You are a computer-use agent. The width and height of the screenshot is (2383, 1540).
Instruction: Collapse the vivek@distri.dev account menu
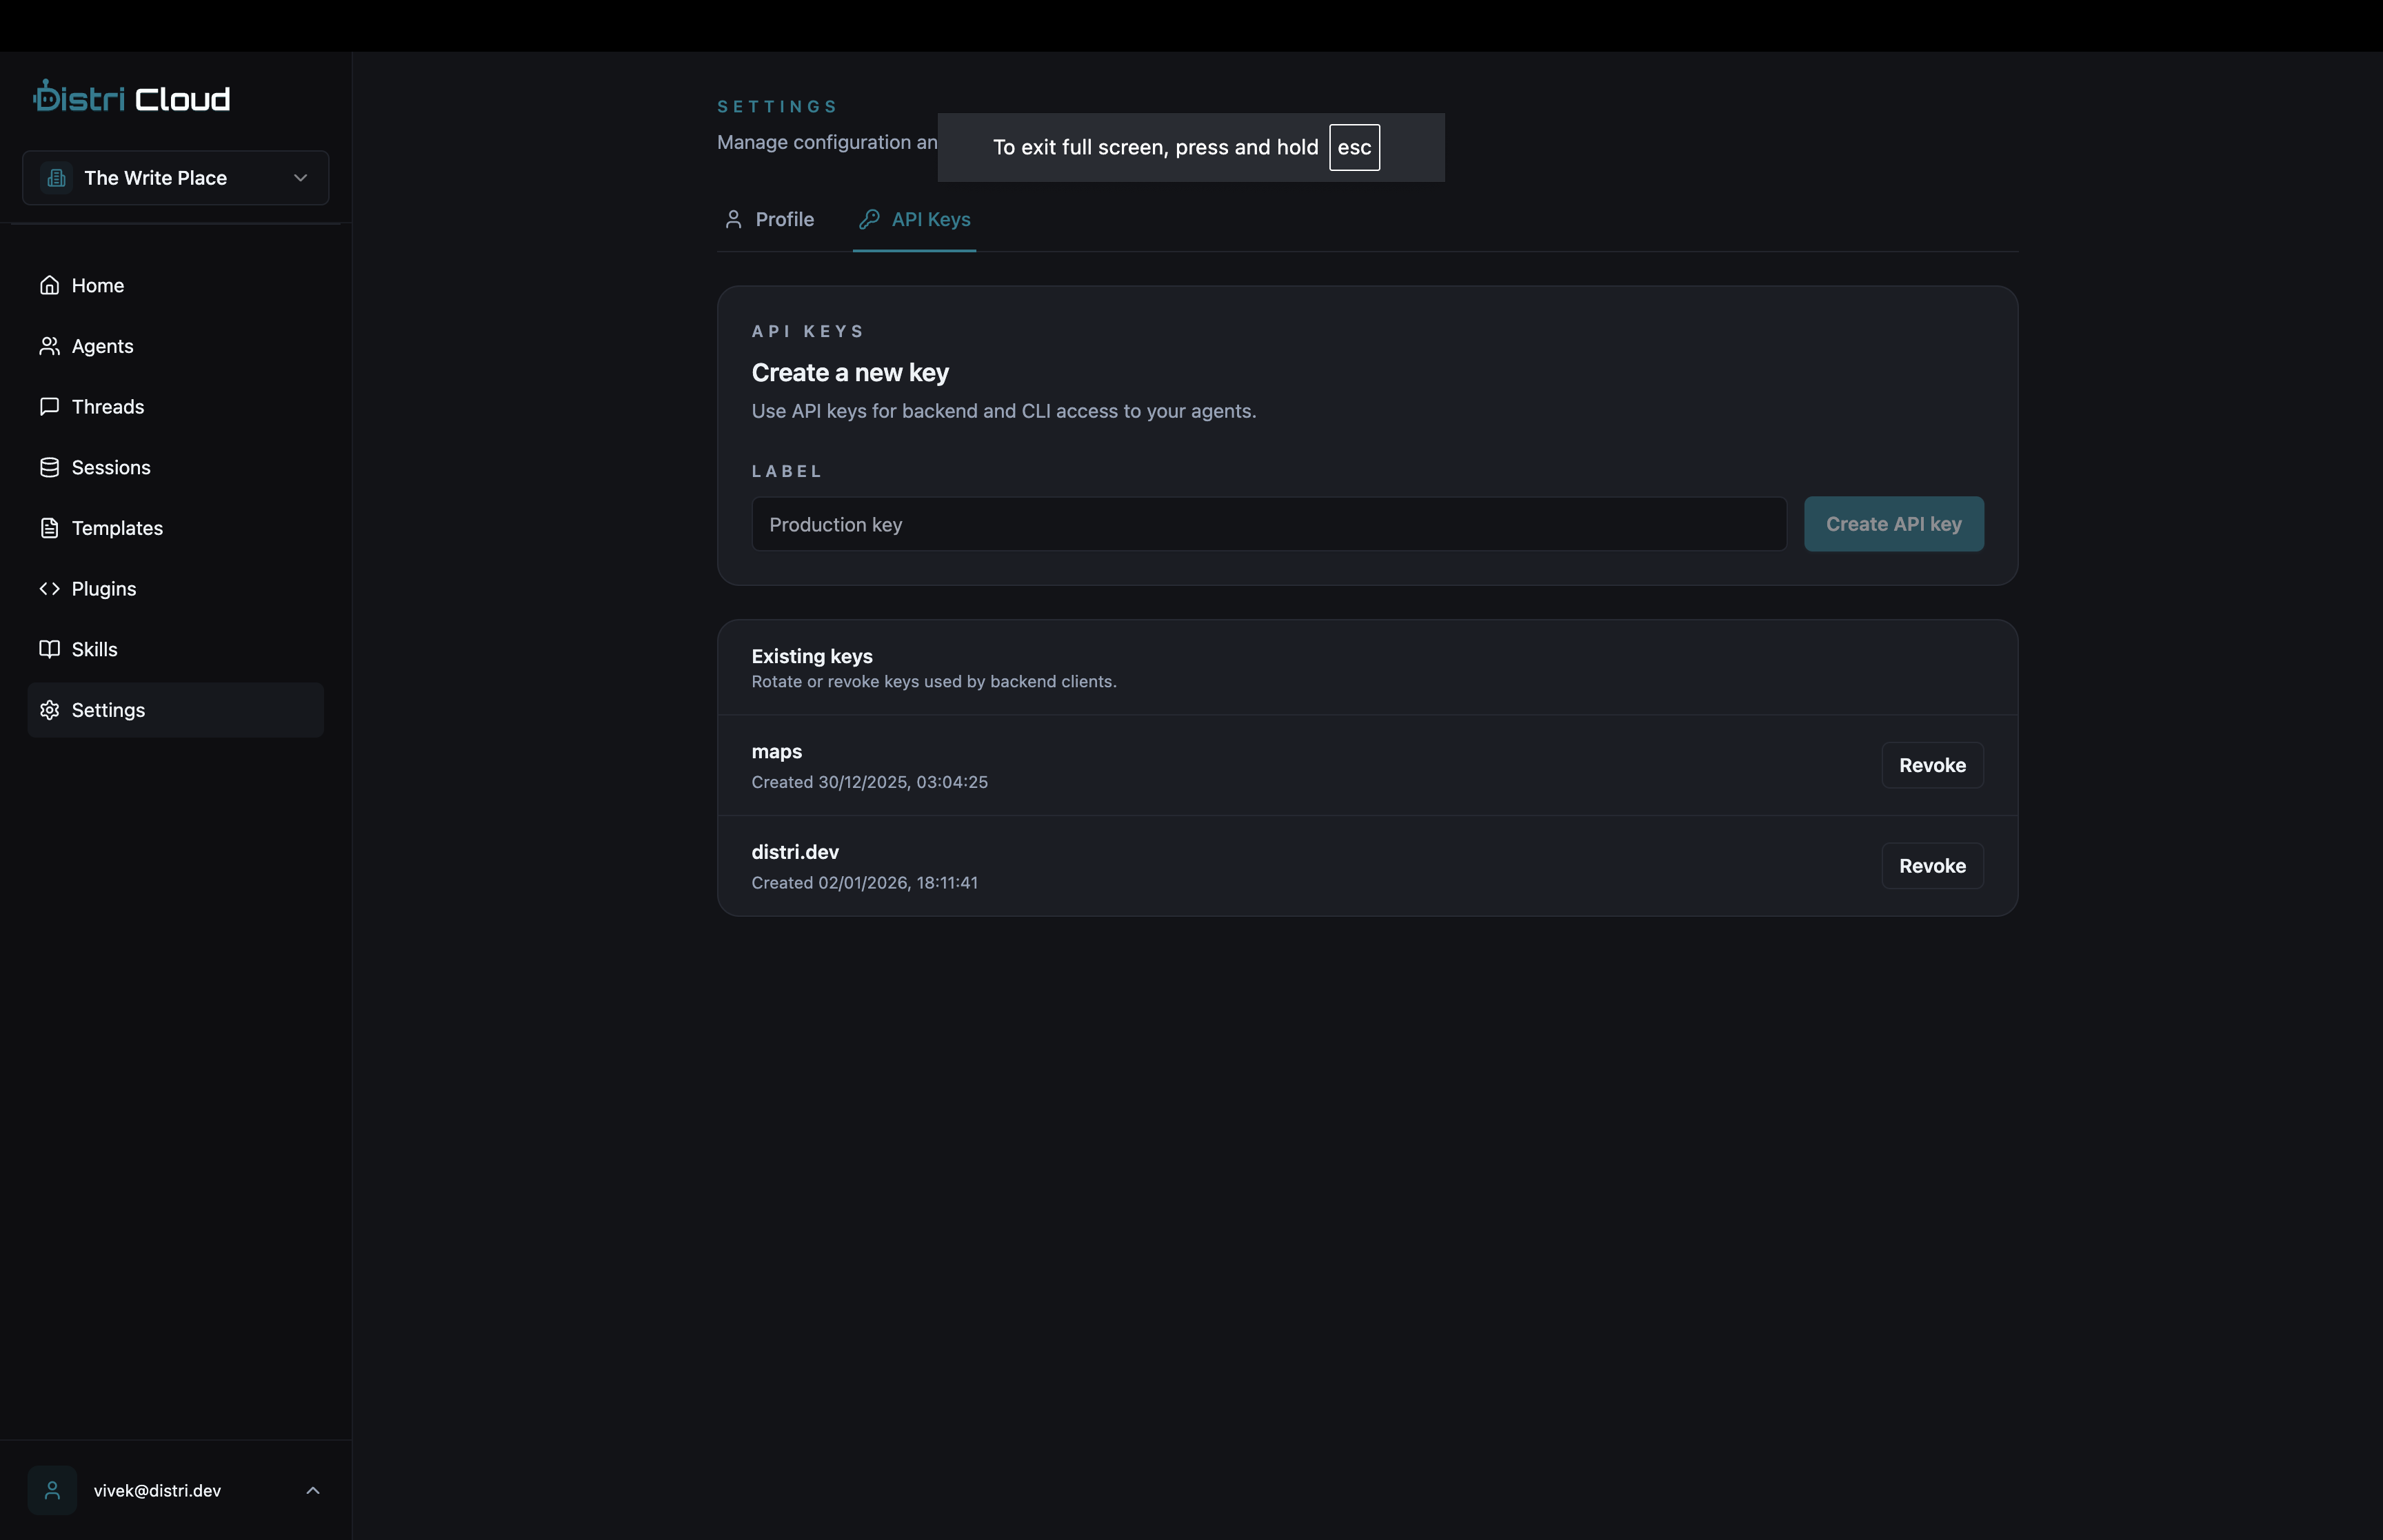point(313,1489)
